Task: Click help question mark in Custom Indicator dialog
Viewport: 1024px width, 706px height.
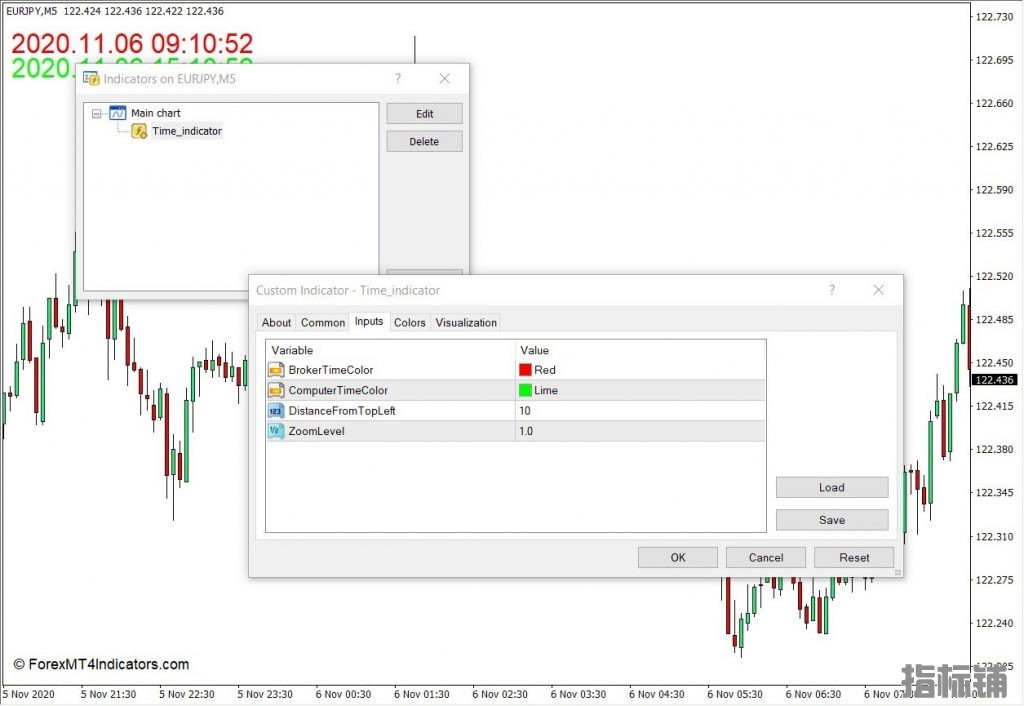Action: 831,290
